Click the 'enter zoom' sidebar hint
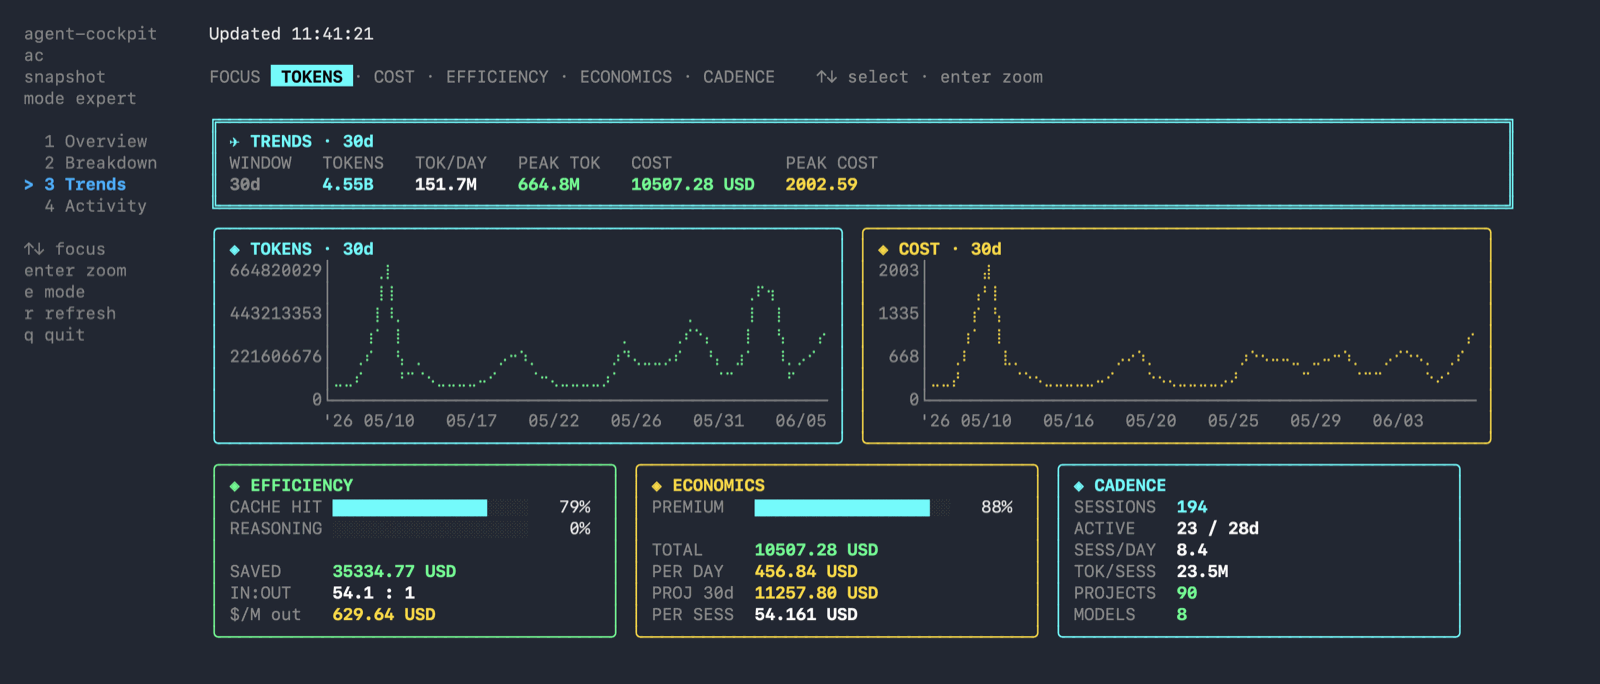Image resolution: width=1600 pixels, height=684 pixels. click(x=75, y=271)
